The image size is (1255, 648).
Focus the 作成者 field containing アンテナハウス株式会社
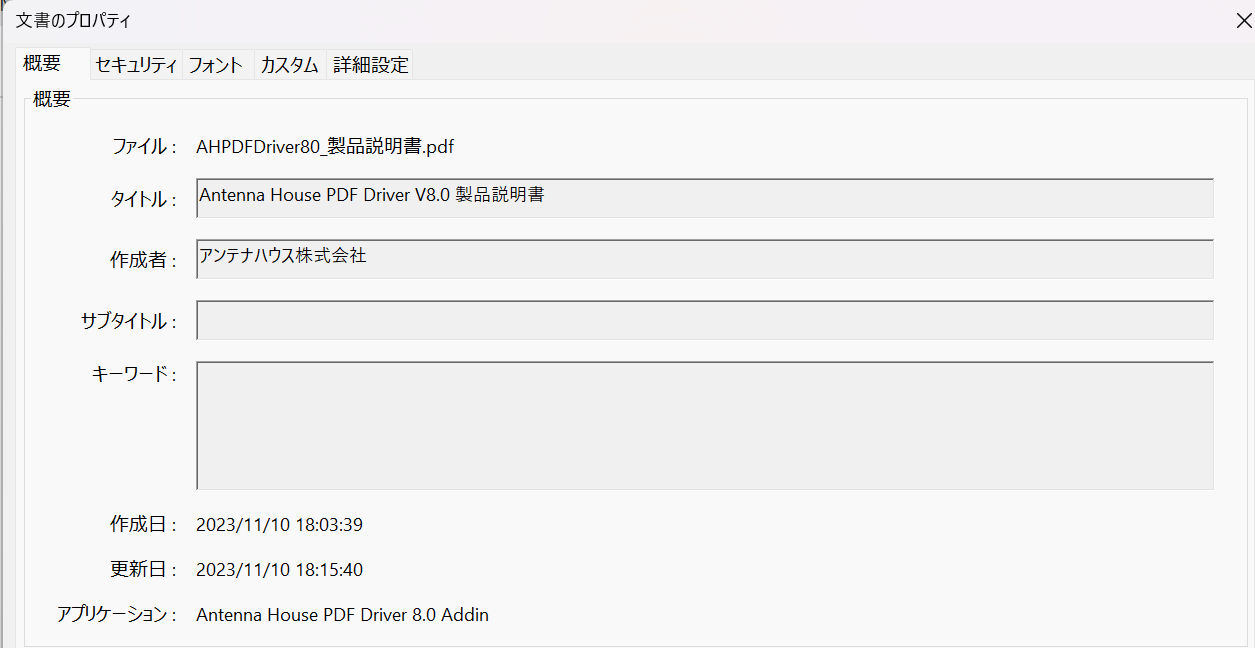(704, 259)
